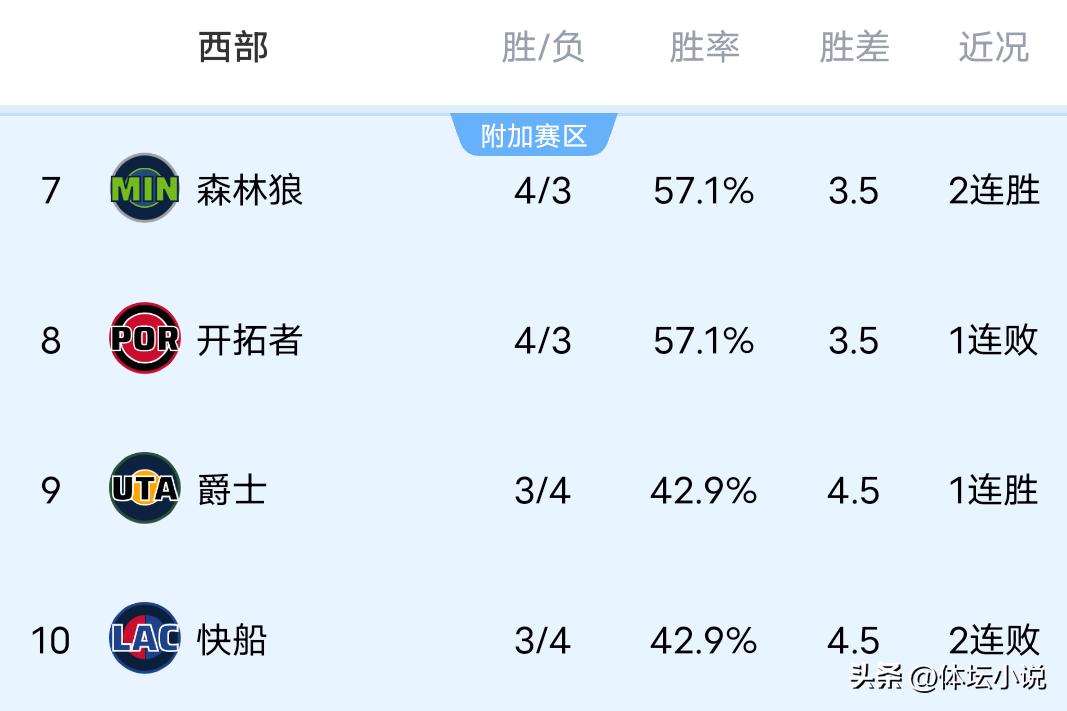Sort standings by 胜率 column header

(704, 47)
